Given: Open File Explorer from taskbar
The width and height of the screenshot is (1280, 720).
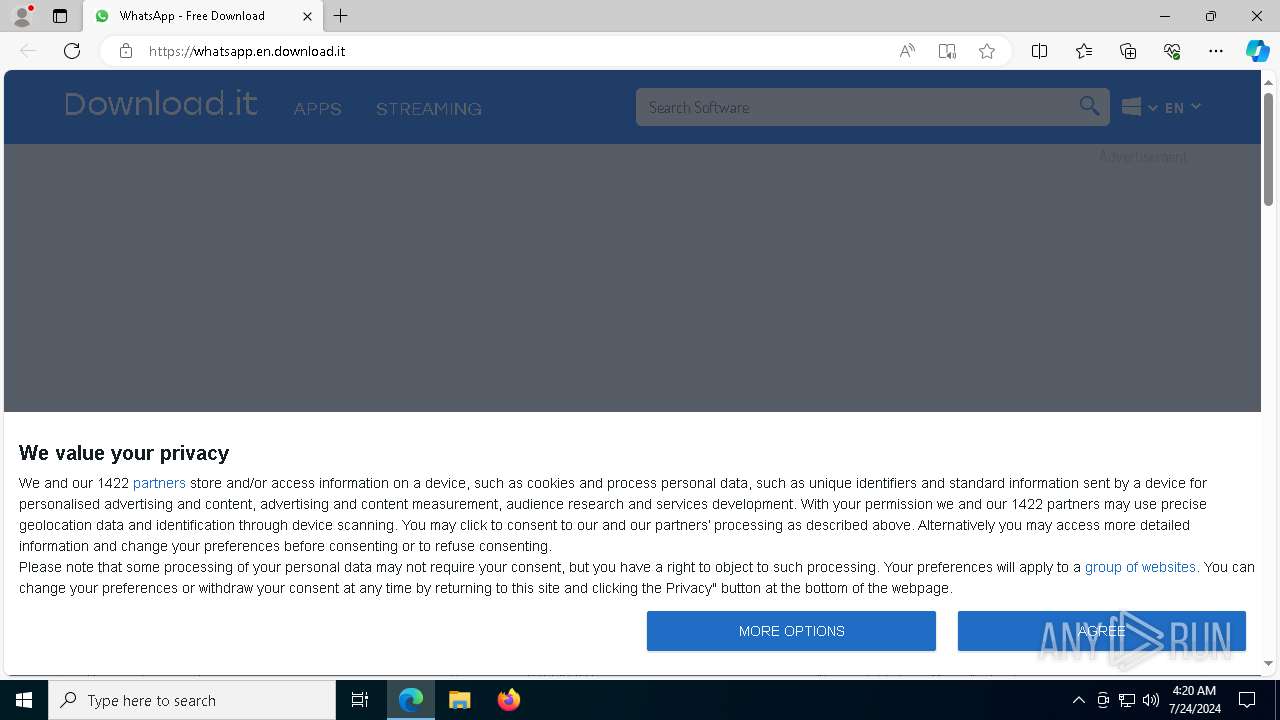Looking at the screenshot, I should 460,700.
